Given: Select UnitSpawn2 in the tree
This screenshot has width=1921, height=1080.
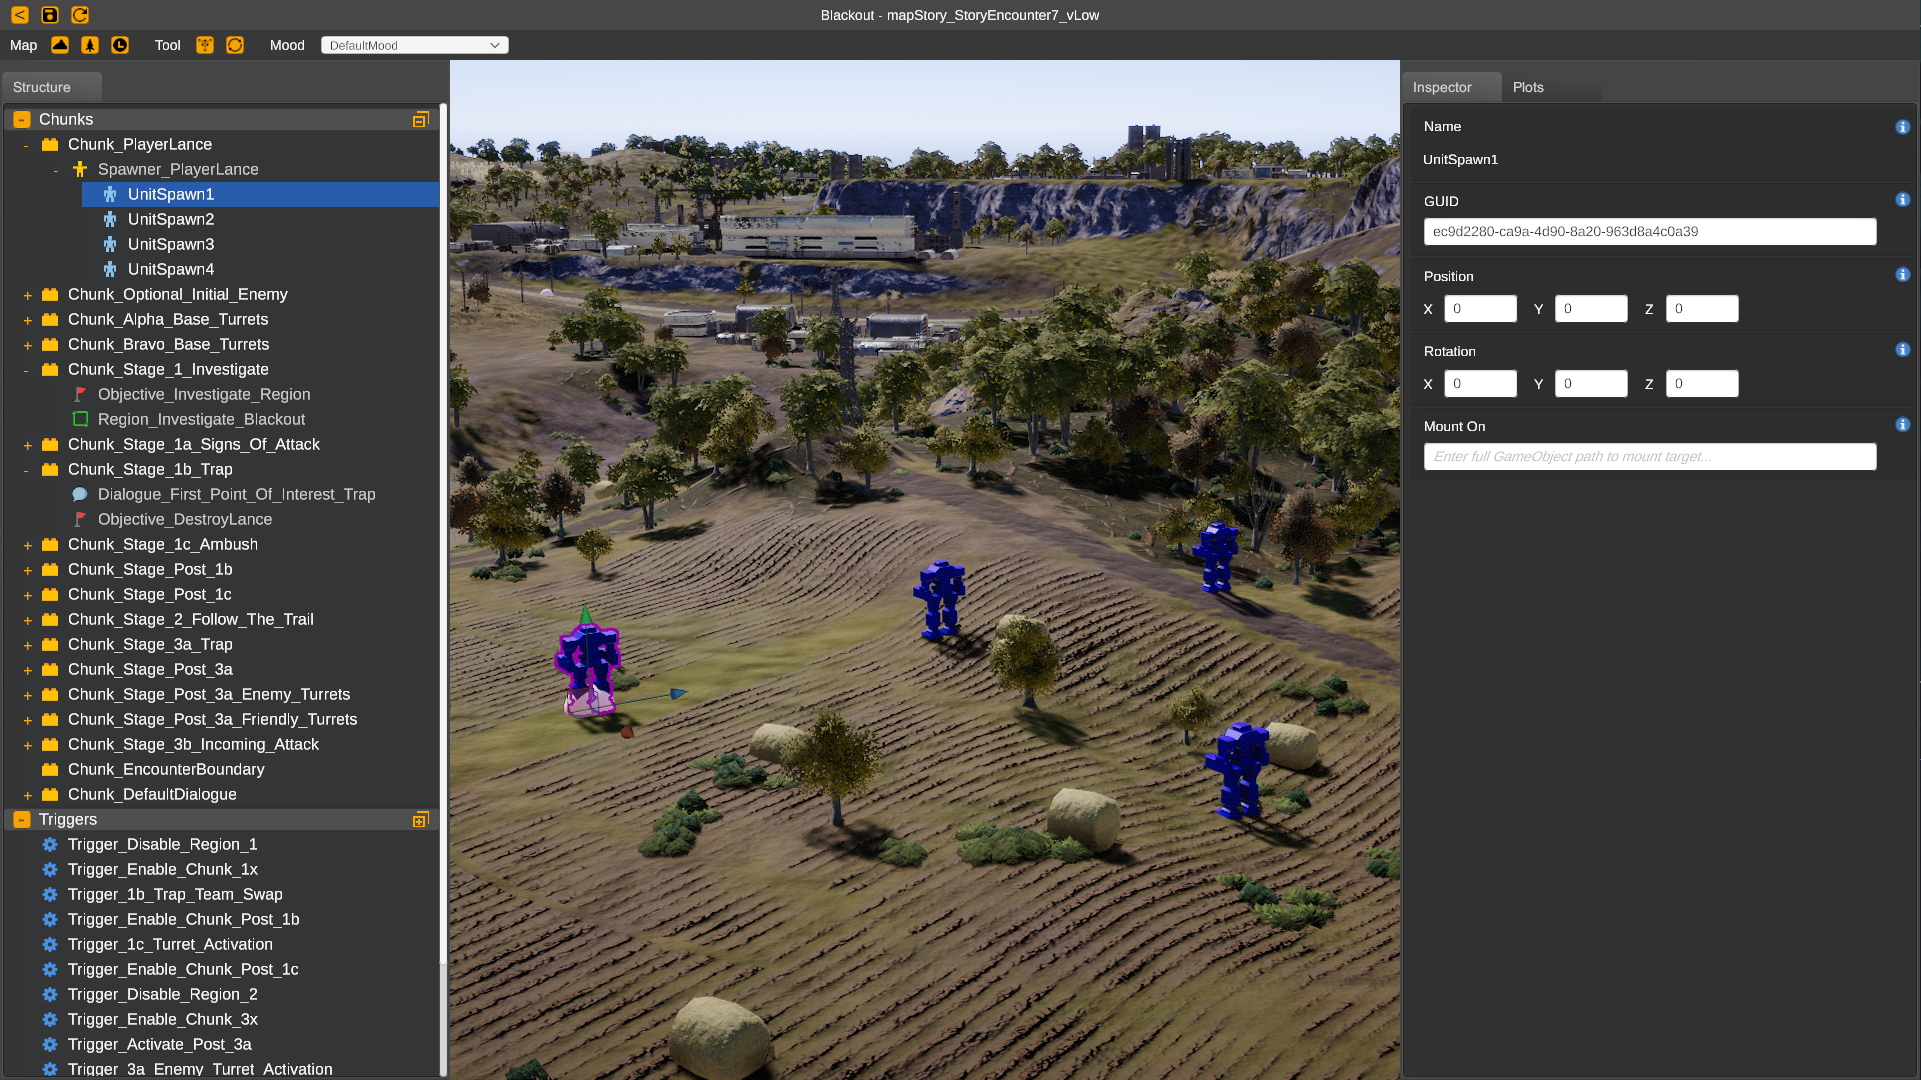Looking at the screenshot, I should tap(260, 219).
